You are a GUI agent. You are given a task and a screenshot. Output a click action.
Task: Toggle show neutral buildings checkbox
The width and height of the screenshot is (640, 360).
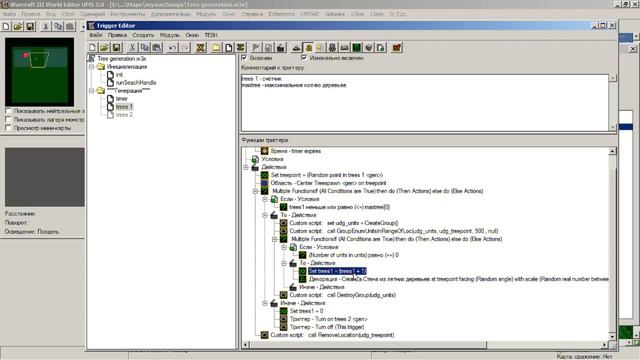tap(8, 111)
